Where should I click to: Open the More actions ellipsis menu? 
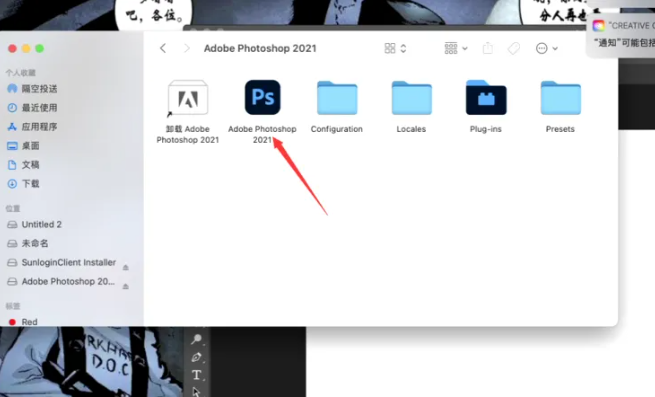547,48
